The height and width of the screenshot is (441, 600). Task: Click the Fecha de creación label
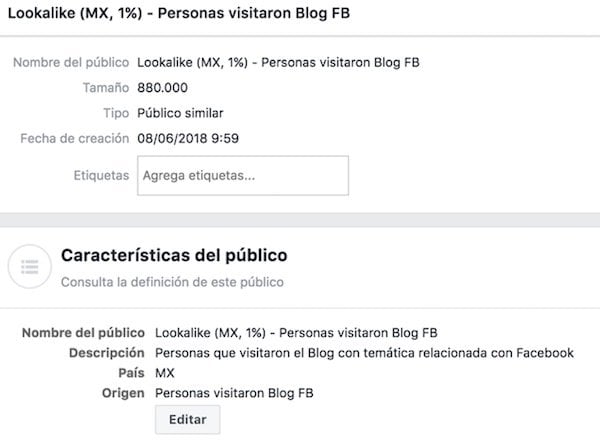pos(75,138)
